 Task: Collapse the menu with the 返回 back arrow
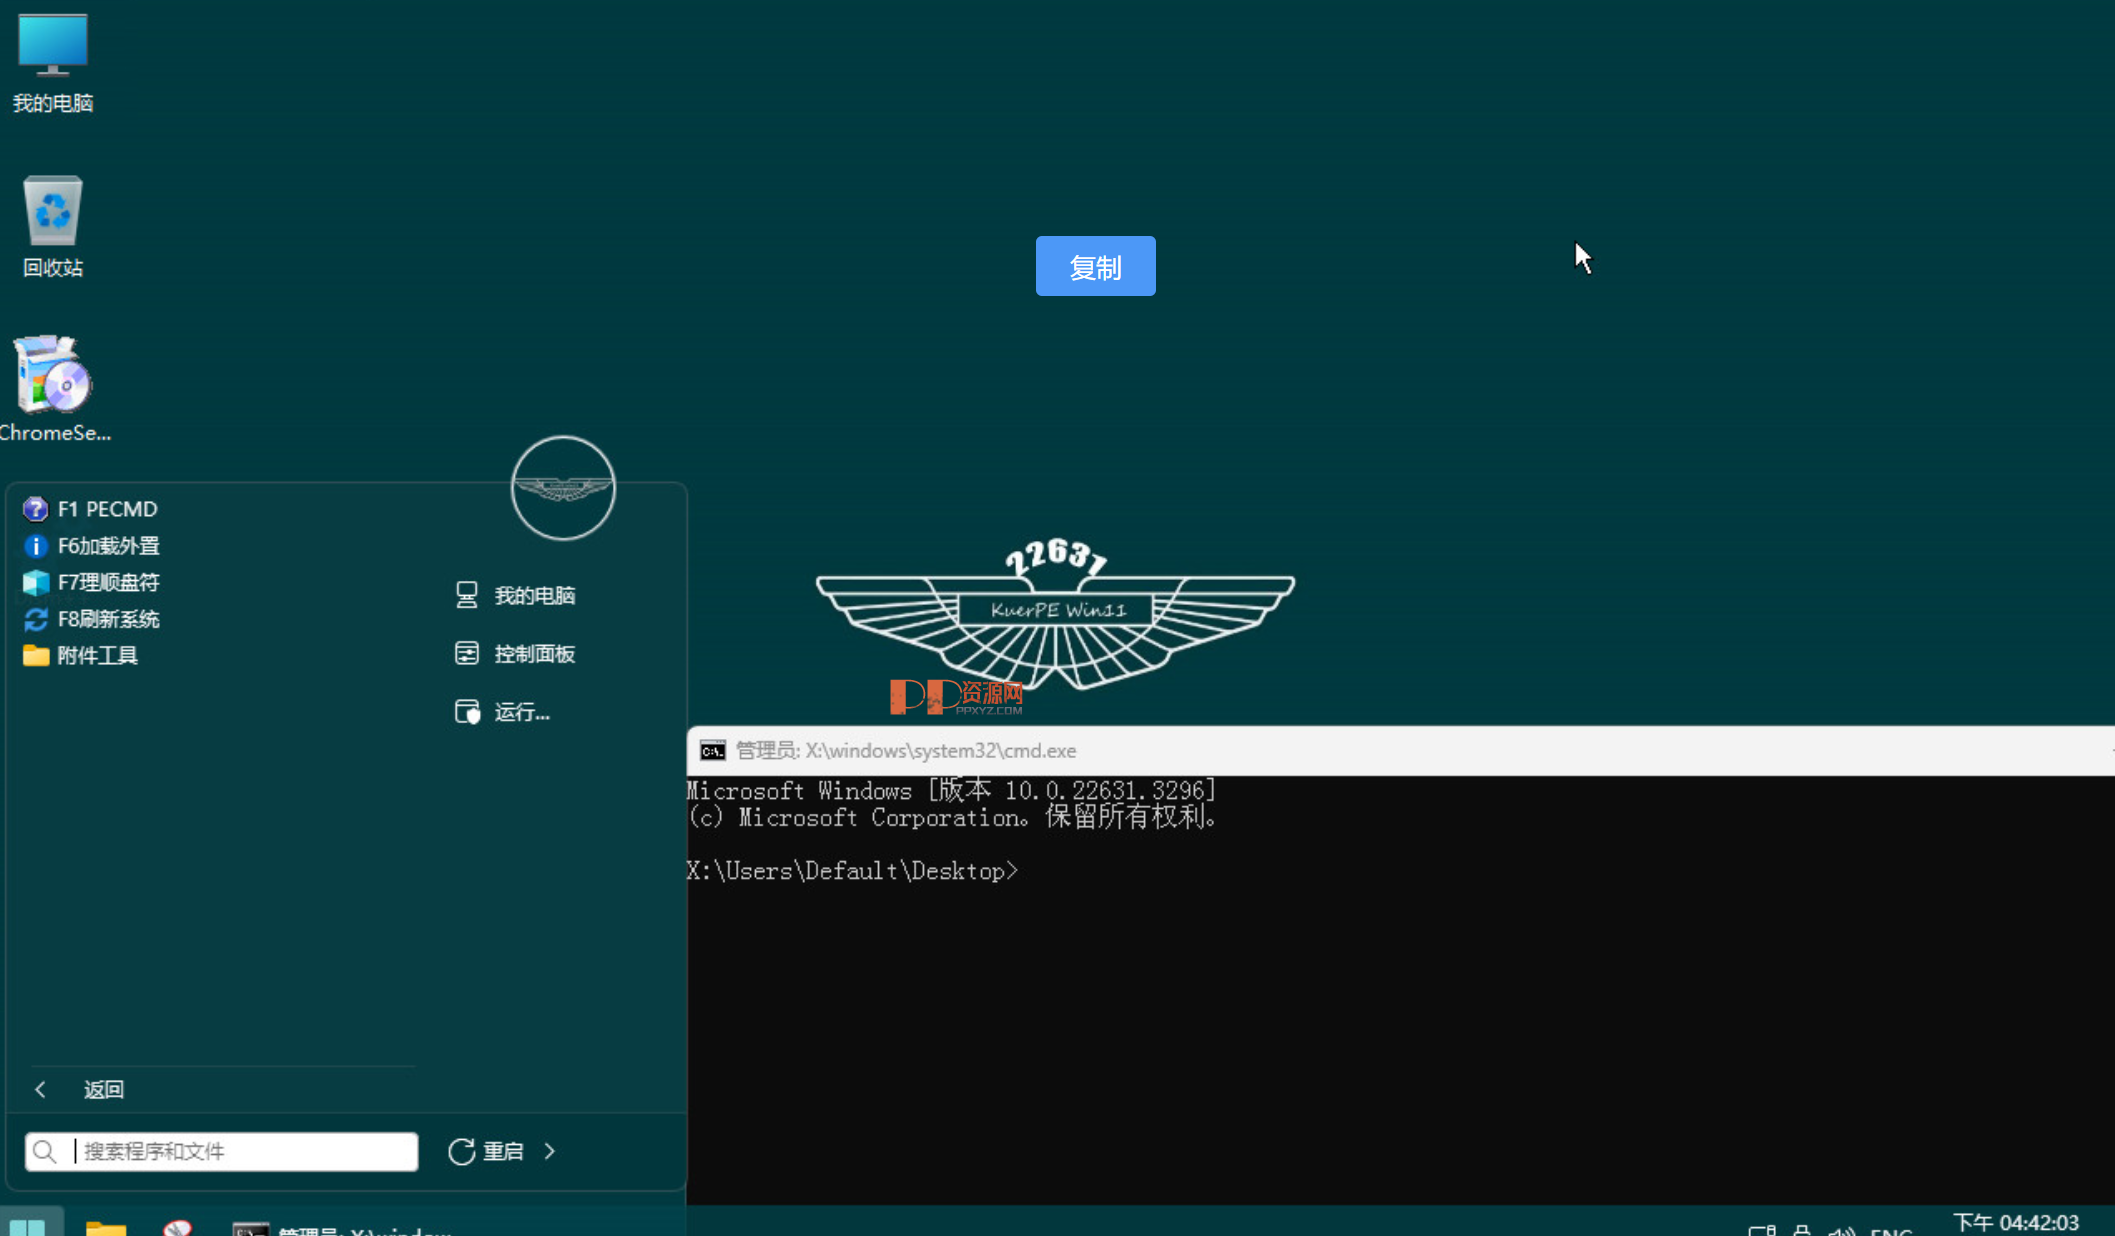coord(40,1089)
